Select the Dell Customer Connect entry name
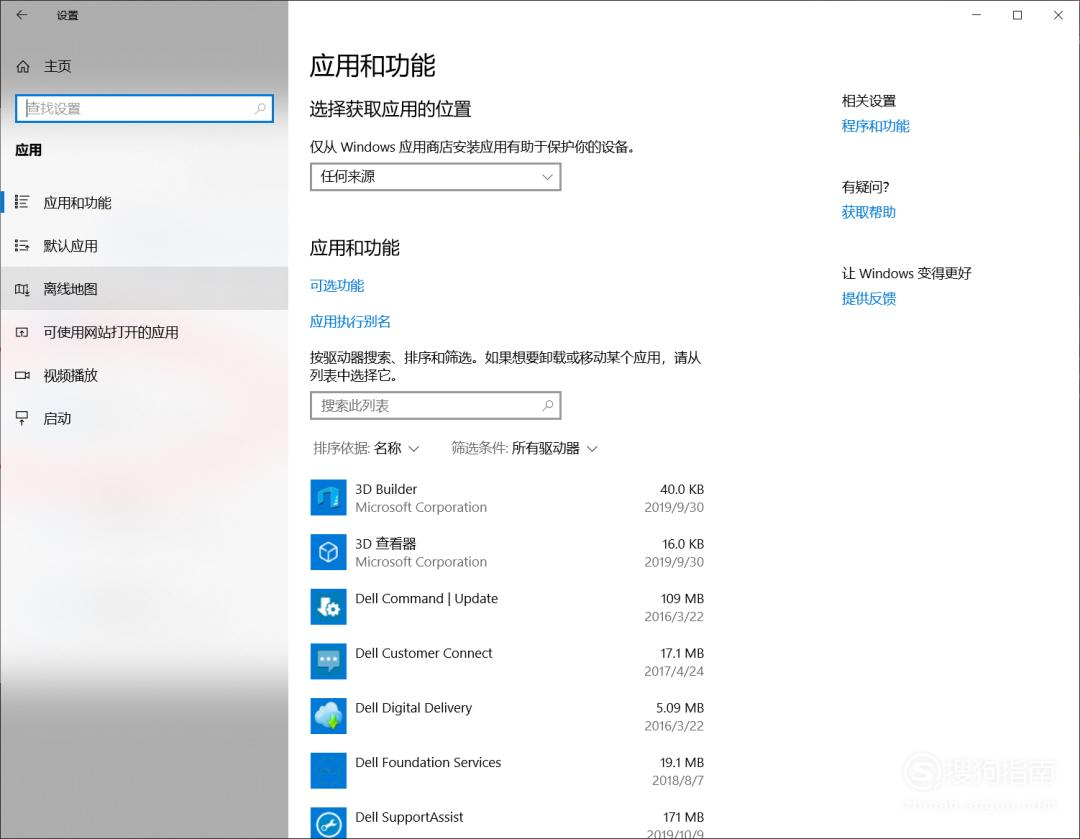1080x839 pixels. (x=424, y=653)
